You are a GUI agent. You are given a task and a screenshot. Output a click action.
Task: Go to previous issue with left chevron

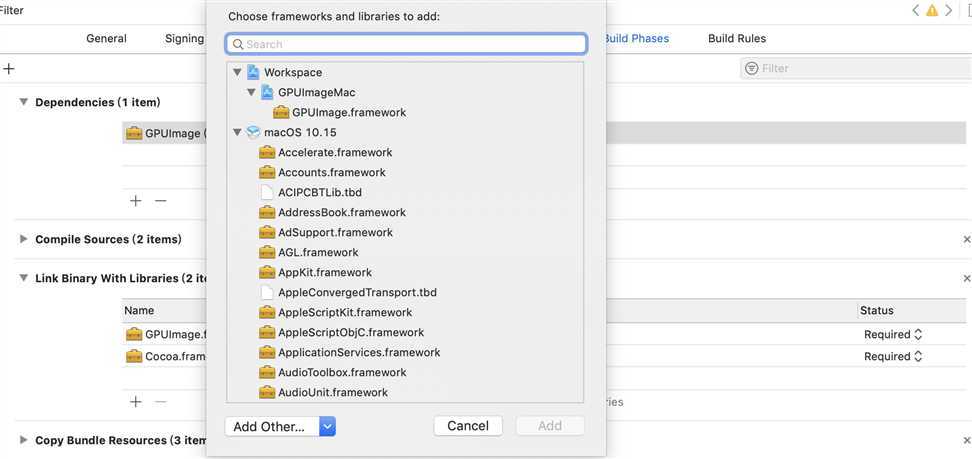coord(916,11)
